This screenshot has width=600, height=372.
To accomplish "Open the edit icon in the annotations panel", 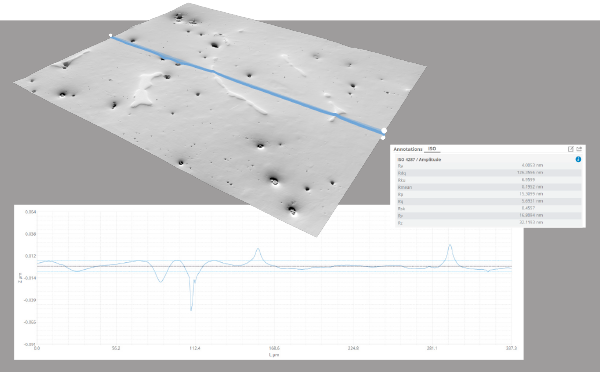I will coord(571,149).
